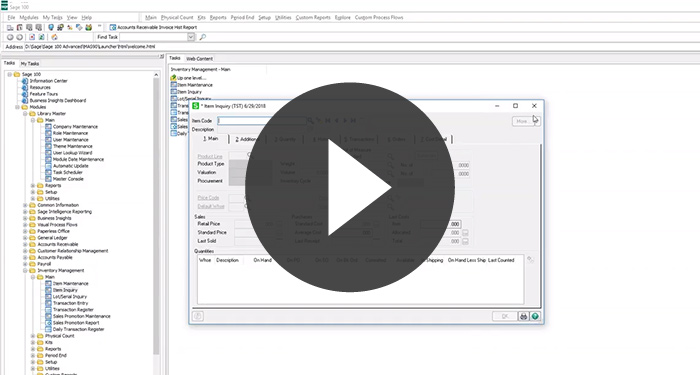Click the browser back arrow in the toolbar
Screen dimensions: 700x375
10,37
